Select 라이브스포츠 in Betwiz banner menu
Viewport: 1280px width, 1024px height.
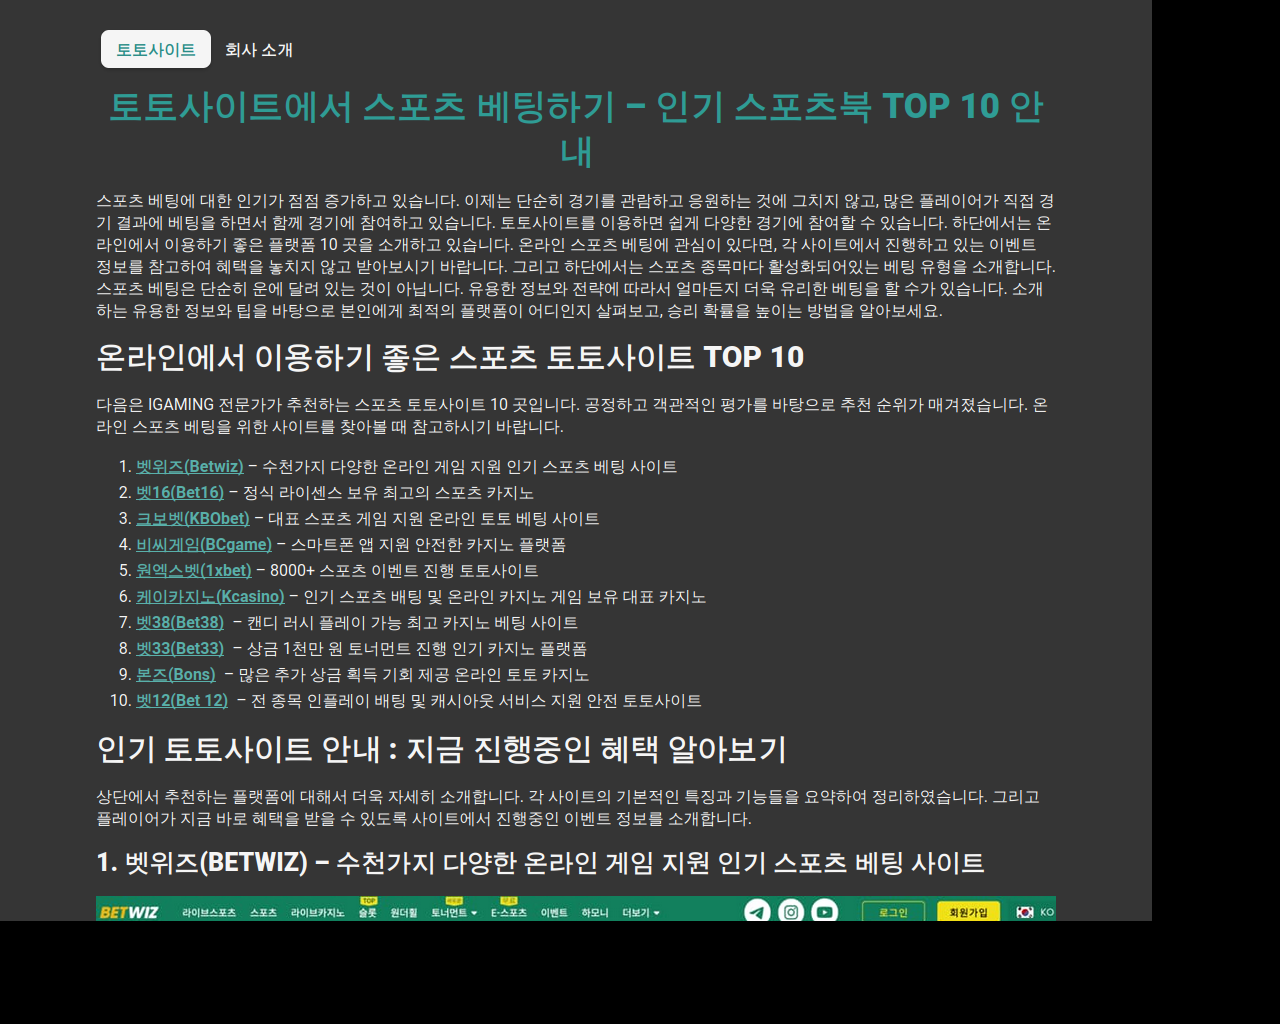pyautogui.click(x=209, y=913)
